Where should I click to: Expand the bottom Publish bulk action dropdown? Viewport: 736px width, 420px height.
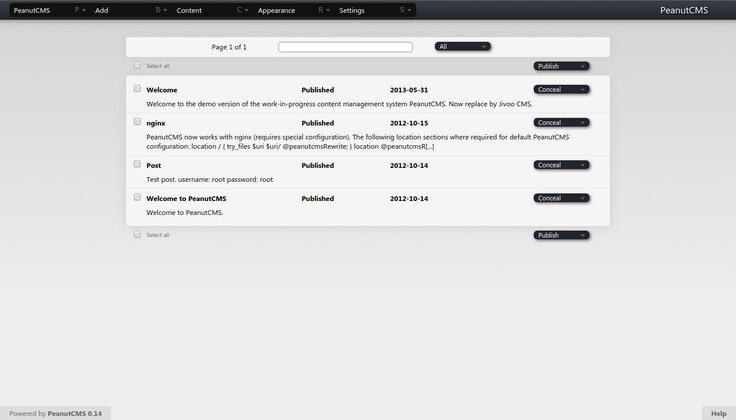click(561, 236)
